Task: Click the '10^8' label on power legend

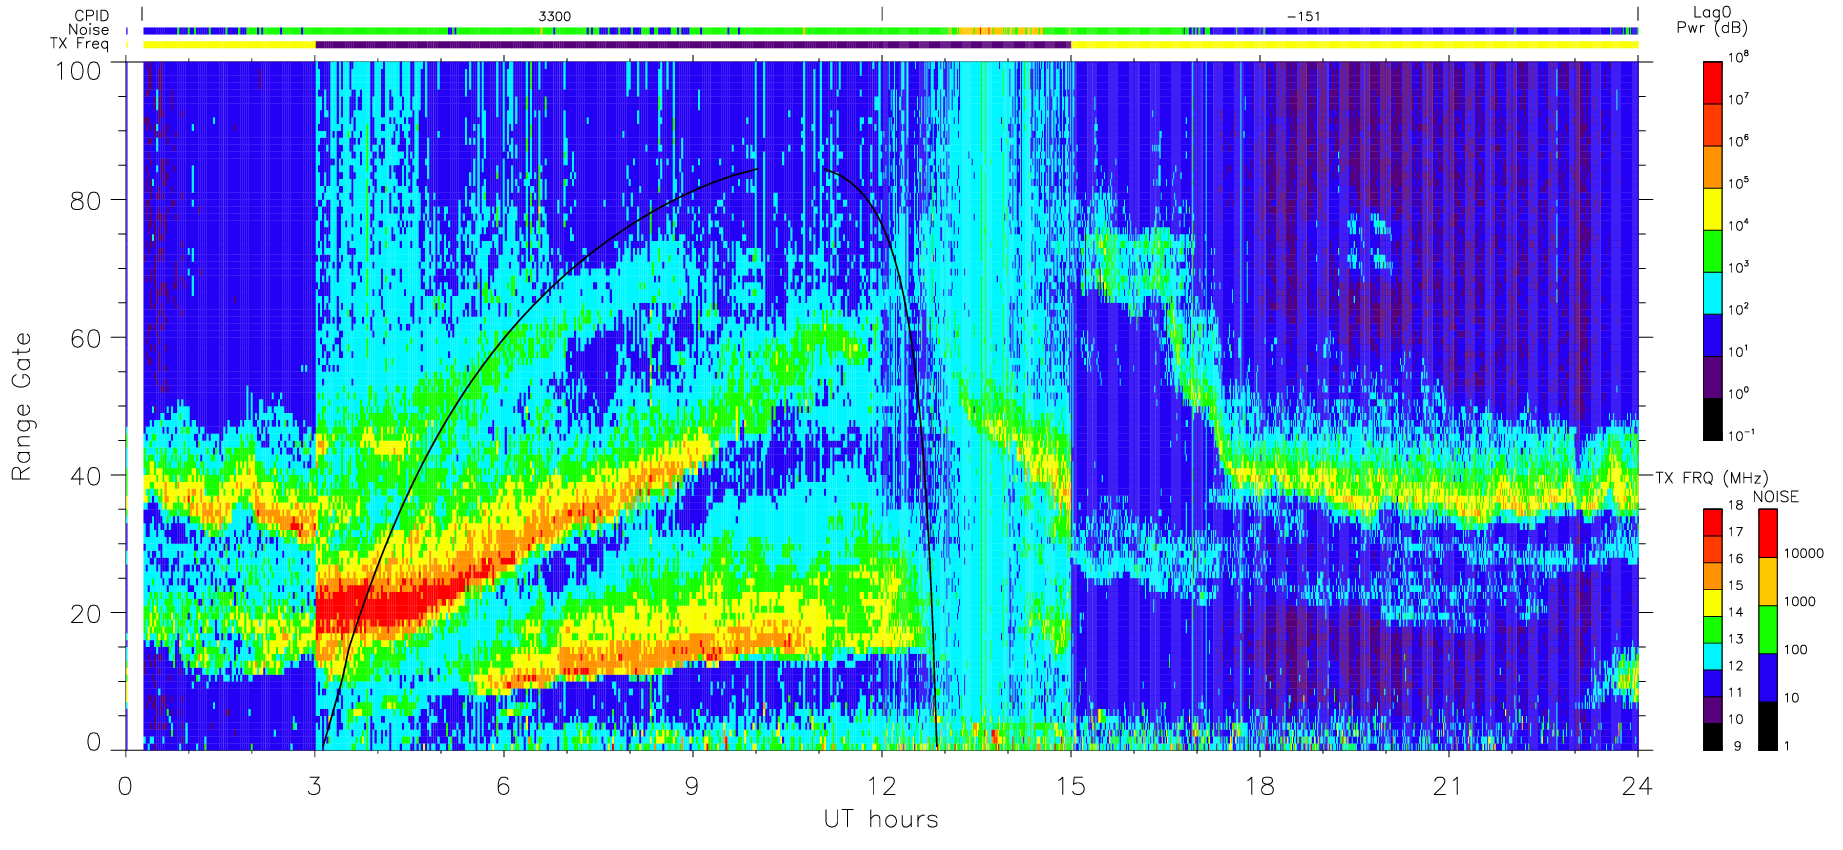Action: point(1738,58)
